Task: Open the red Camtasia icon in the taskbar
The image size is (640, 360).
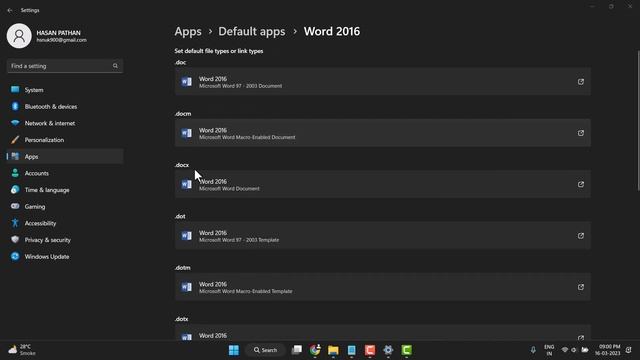Action: pos(370,350)
